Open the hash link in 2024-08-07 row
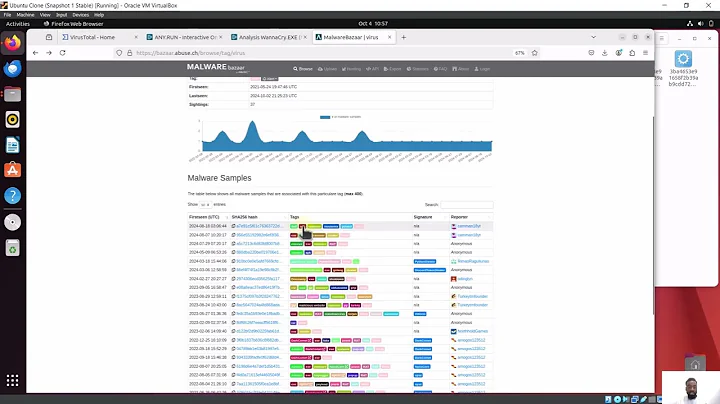720x404 pixels. (258, 235)
